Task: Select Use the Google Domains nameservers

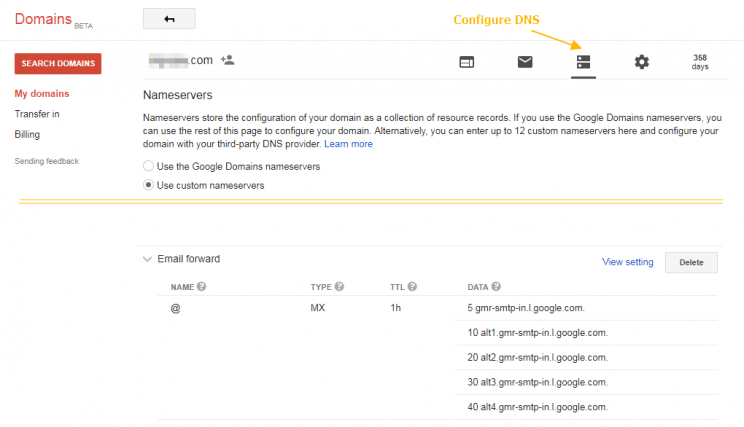Action: click(x=149, y=166)
